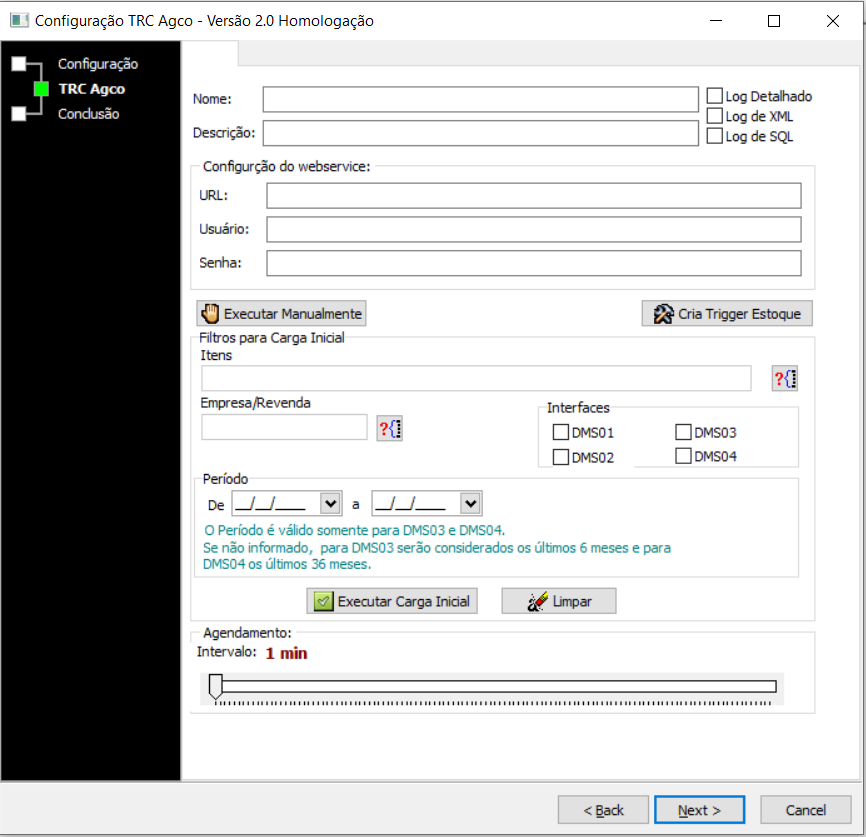The height and width of the screenshot is (837, 866).
Task: Click the '1 min' interval value
Action: coord(286,653)
